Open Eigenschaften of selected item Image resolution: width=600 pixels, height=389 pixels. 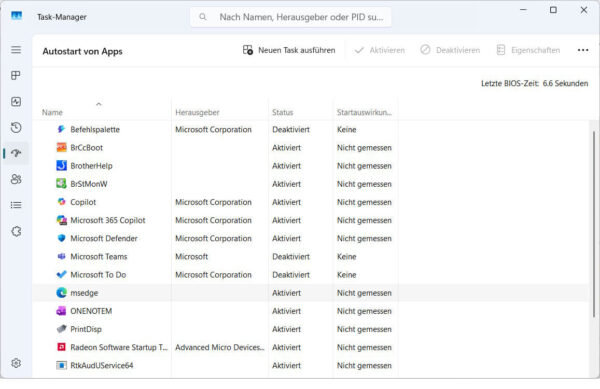(x=528, y=50)
